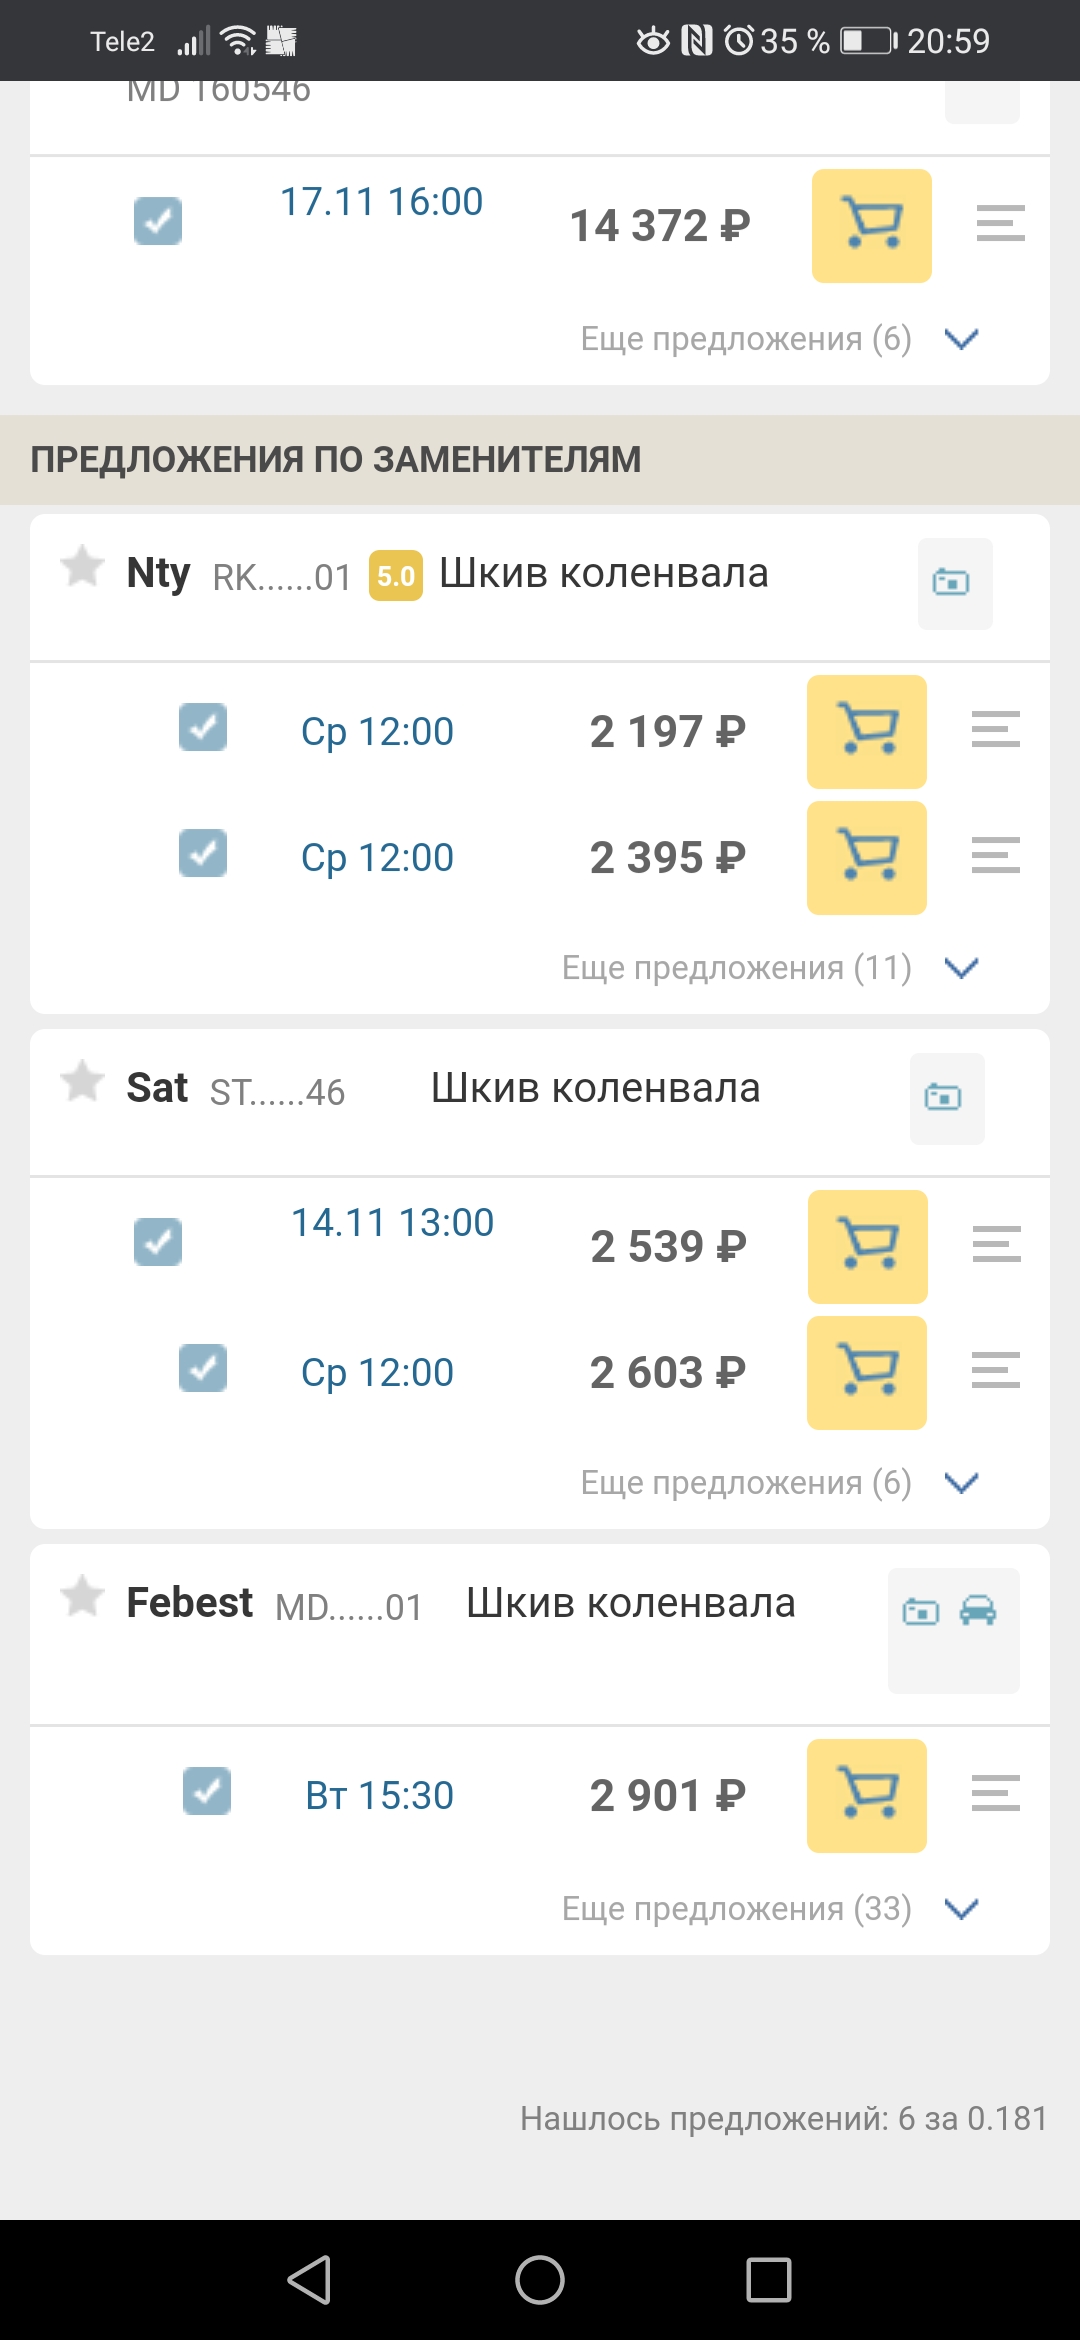
Task: Add Febest 2 901 ₽ offer to cart
Action: coord(866,1796)
